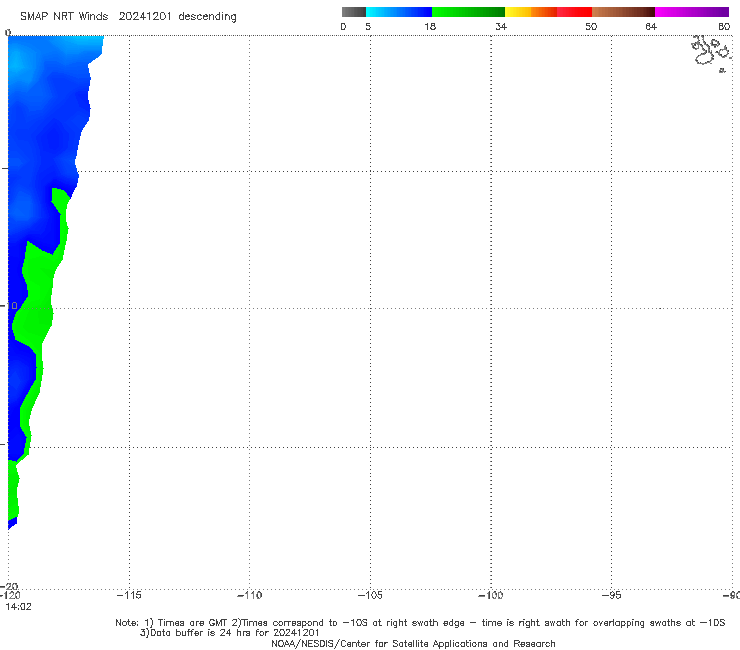Viewport: 740px width, 650px height.
Task: Click the Galapagos Islands outline on the map
Action: [711, 53]
